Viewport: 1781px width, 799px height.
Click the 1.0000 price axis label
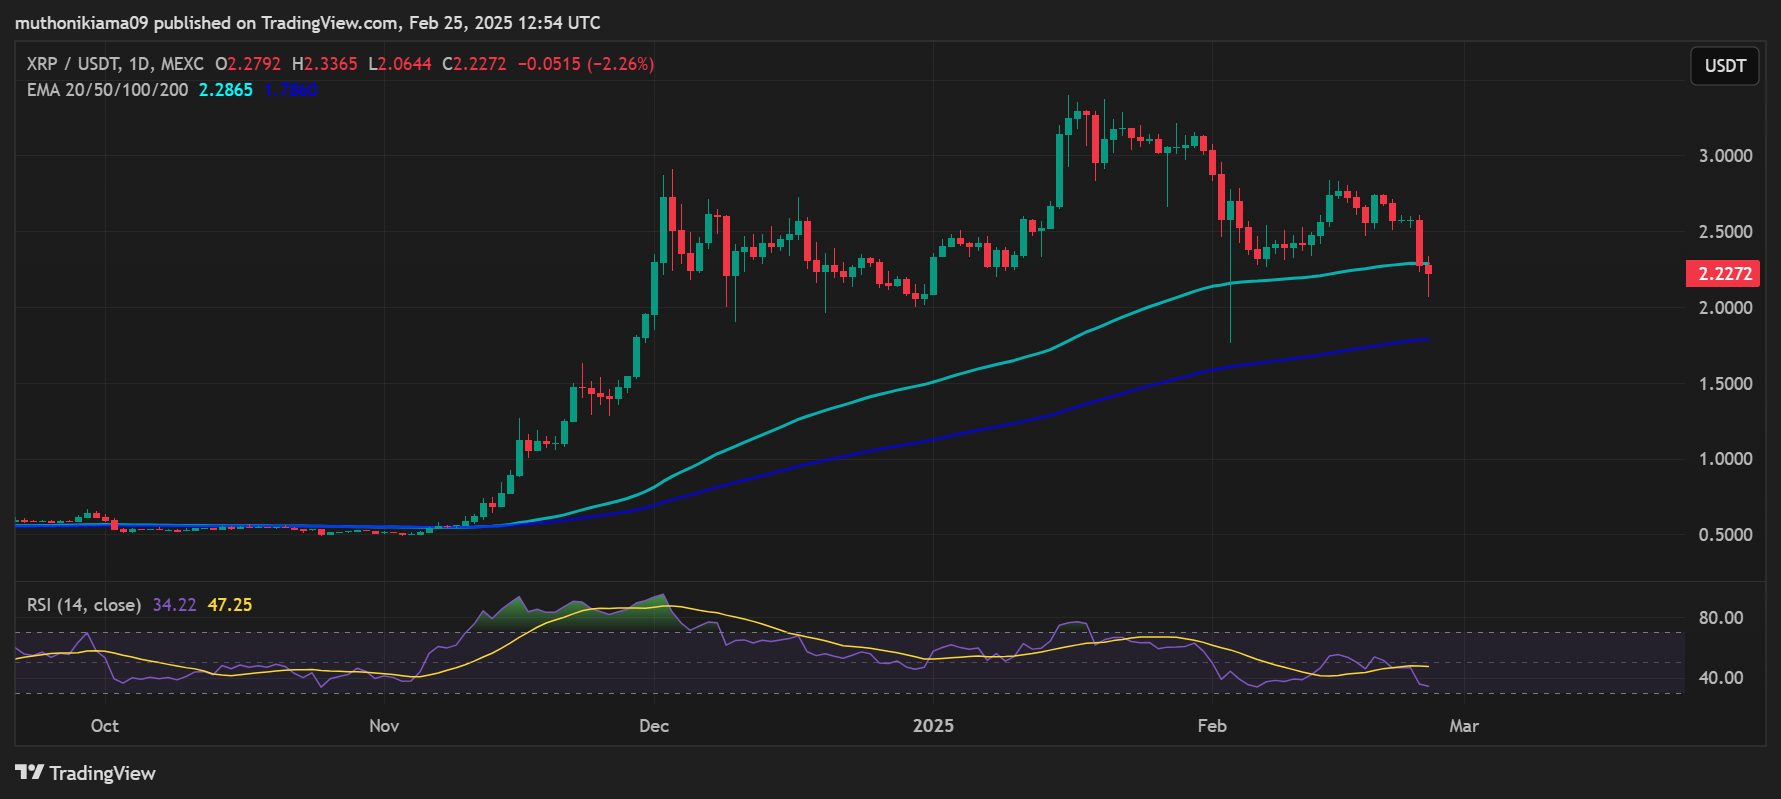[1725, 459]
